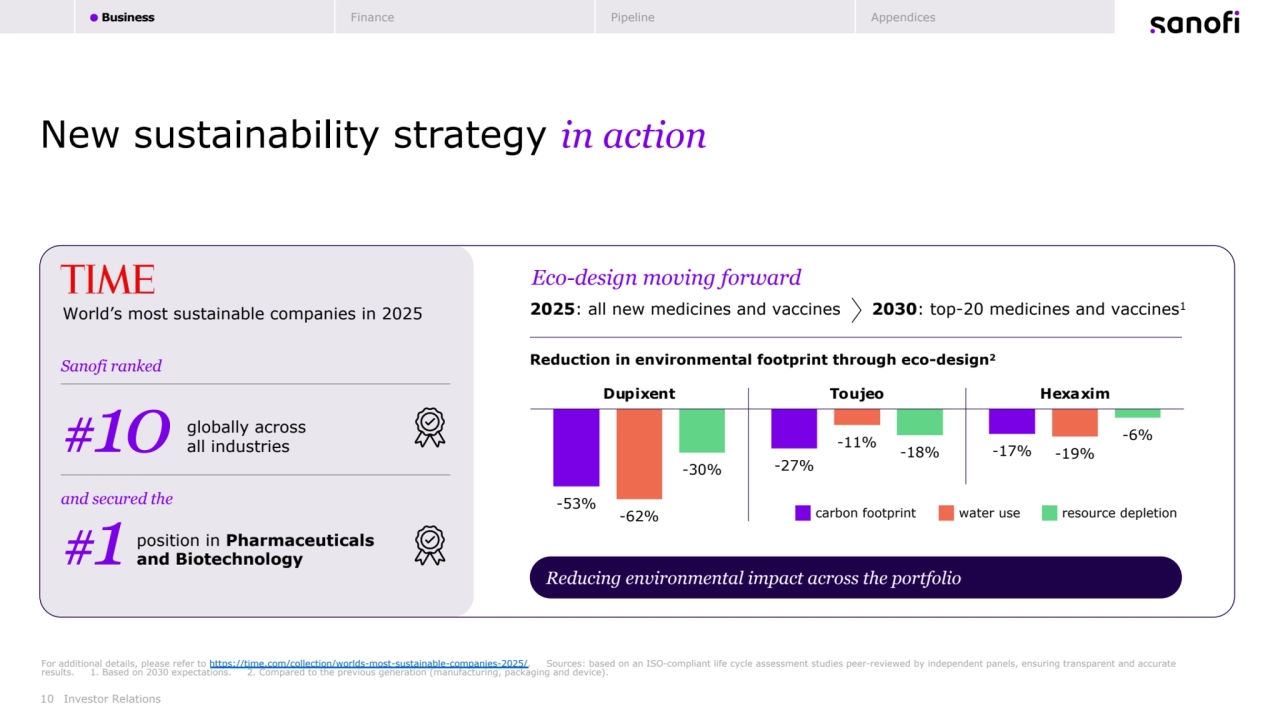Click the Sanofi logo
Image resolution: width=1280 pixels, height=720 pixels.
(x=1194, y=22)
